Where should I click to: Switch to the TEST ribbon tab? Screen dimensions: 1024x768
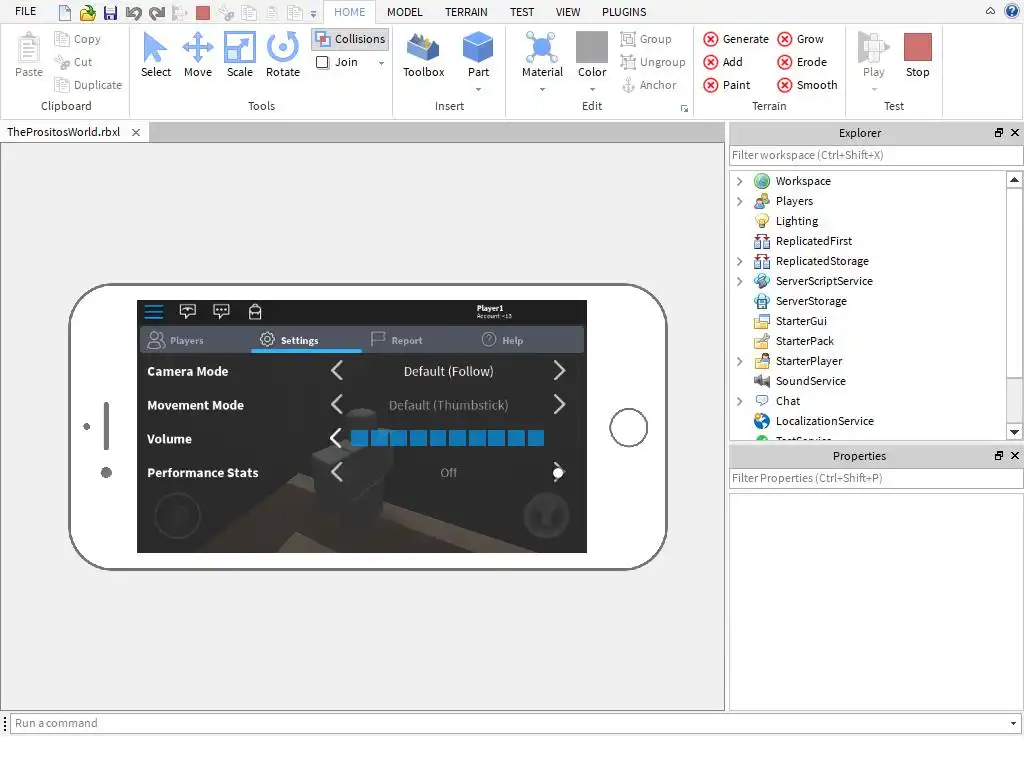tap(522, 12)
